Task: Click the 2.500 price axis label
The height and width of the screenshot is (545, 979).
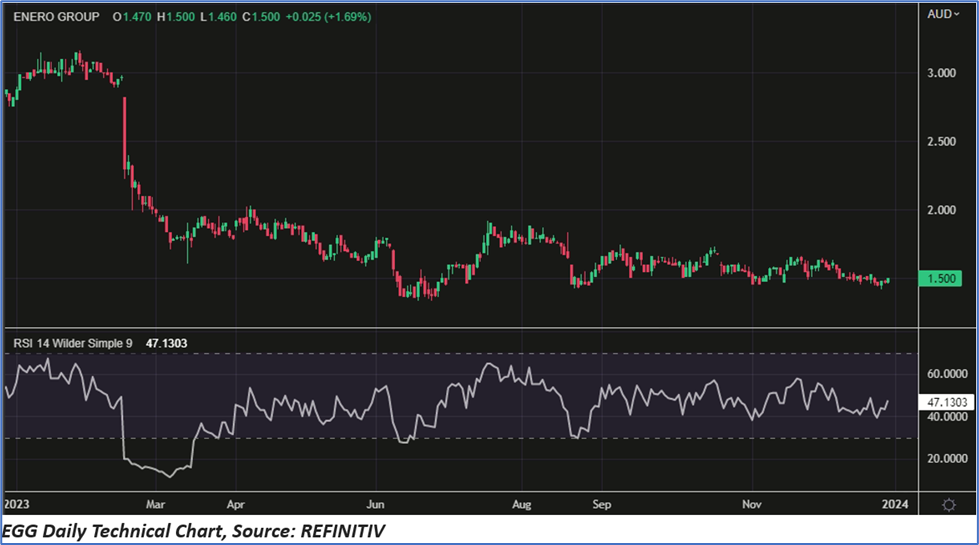Action: (941, 142)
